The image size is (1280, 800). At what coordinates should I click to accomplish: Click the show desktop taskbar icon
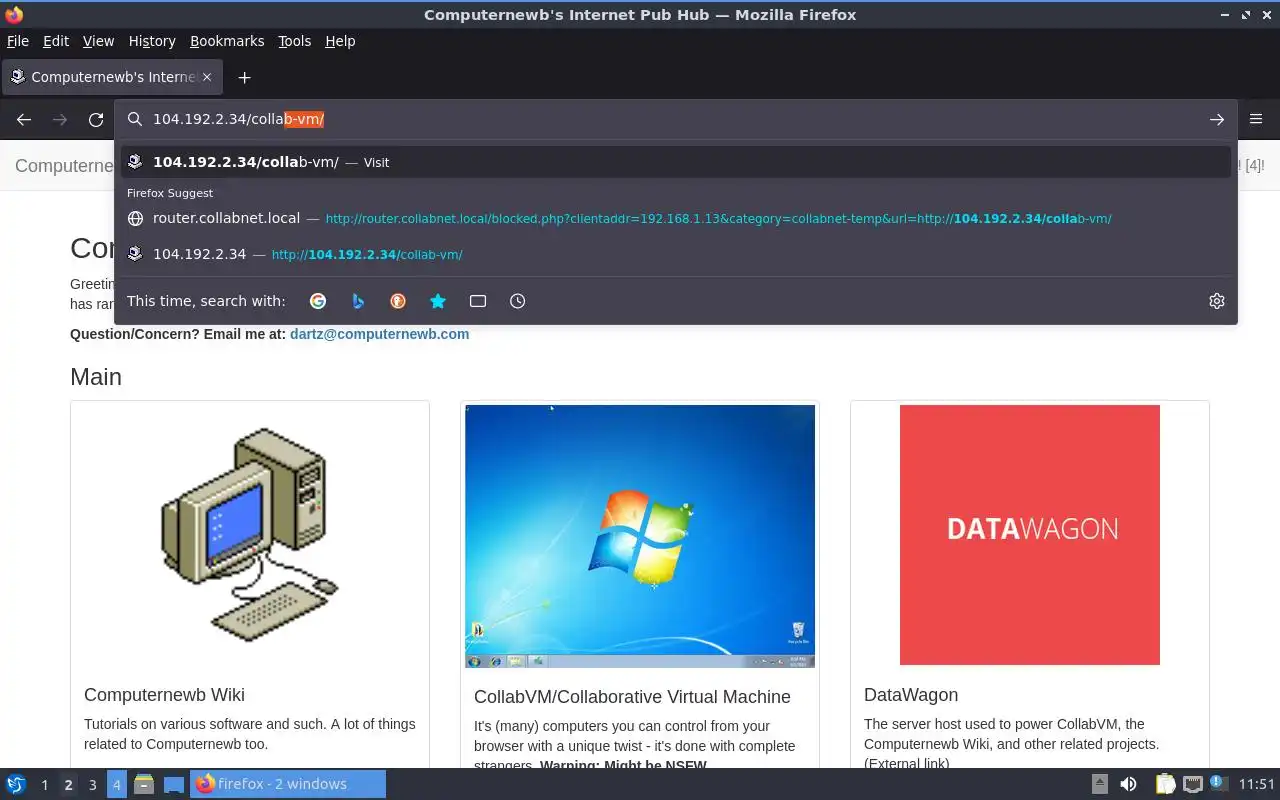(174, 784)
